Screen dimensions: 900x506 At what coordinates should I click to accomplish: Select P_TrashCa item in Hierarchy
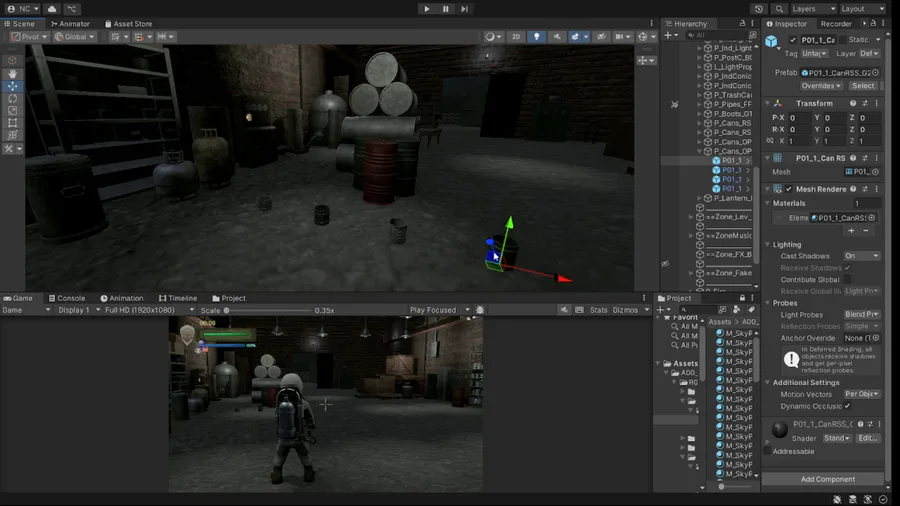click(x=732, y=95)
